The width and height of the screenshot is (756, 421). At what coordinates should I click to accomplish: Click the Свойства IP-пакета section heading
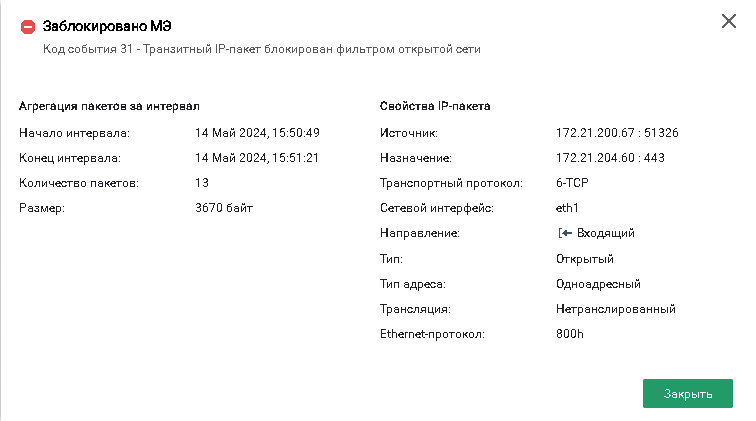point(435,106)
